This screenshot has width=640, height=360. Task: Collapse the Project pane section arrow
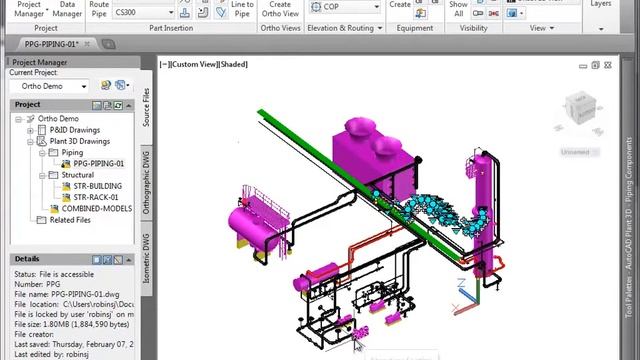(x=129, y=105)
